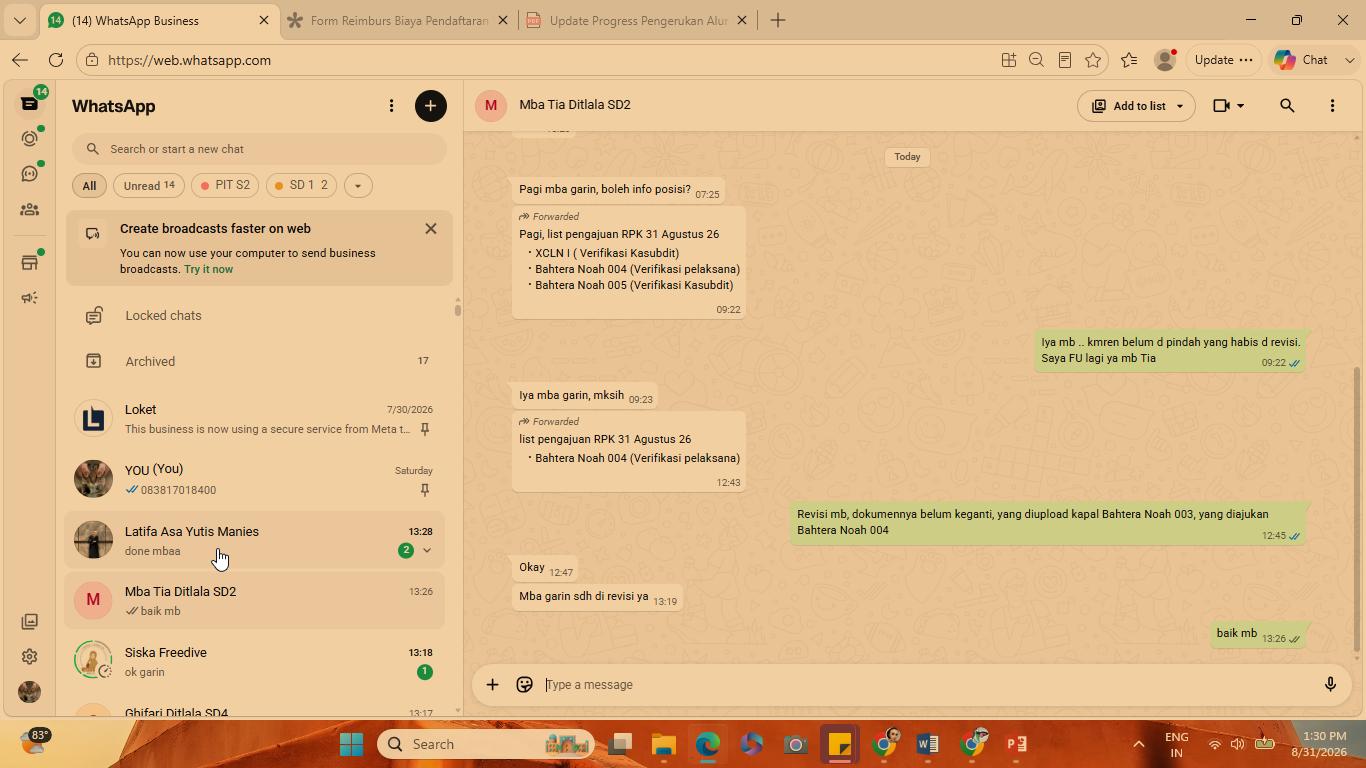The image size is (1366, 768).
Task: Open the attach plus icon in composer
Action: tap(492, 685)
